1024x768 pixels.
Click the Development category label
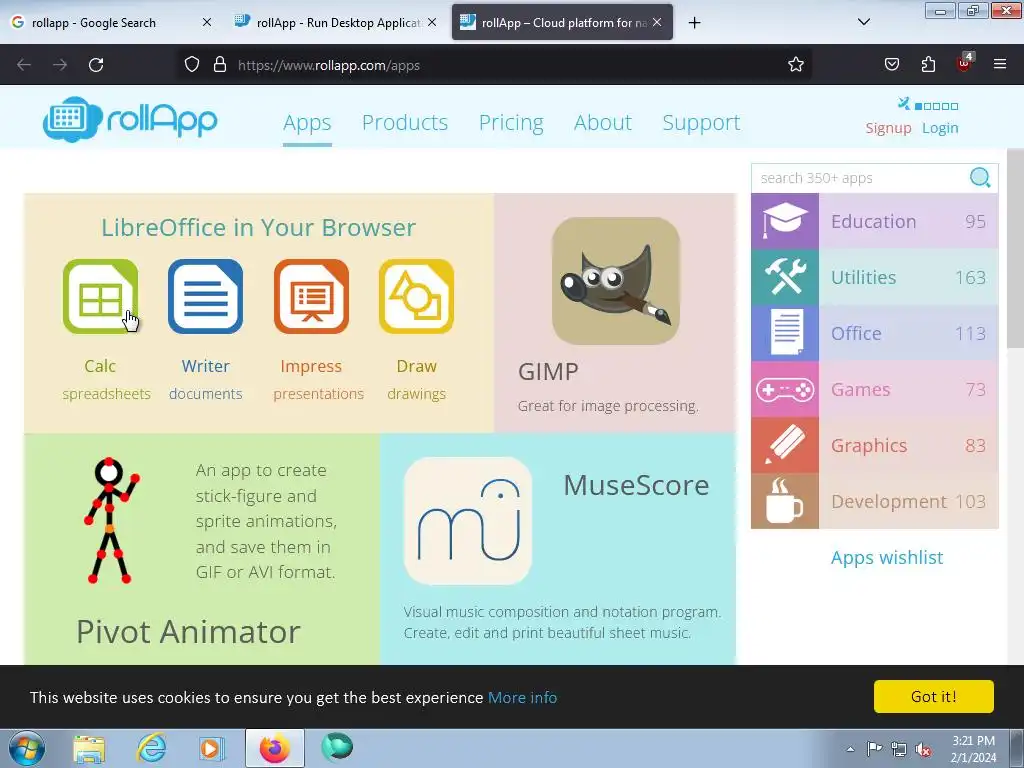pos(889,502)
